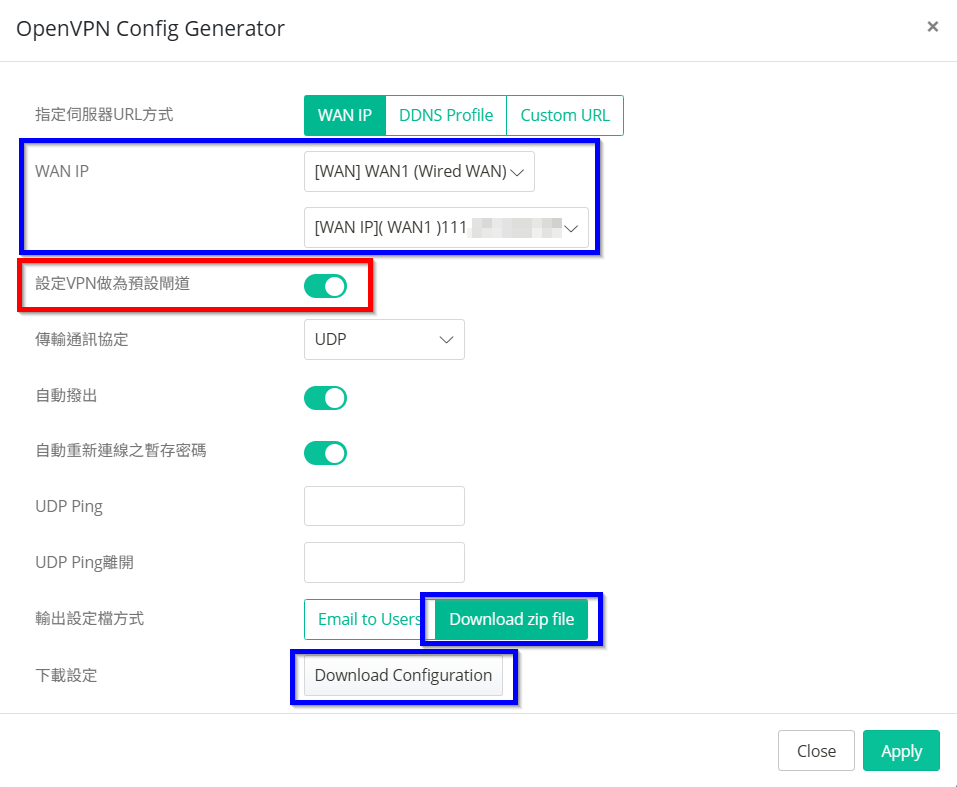Switch to DDNS Profile option

pos(446,115)
